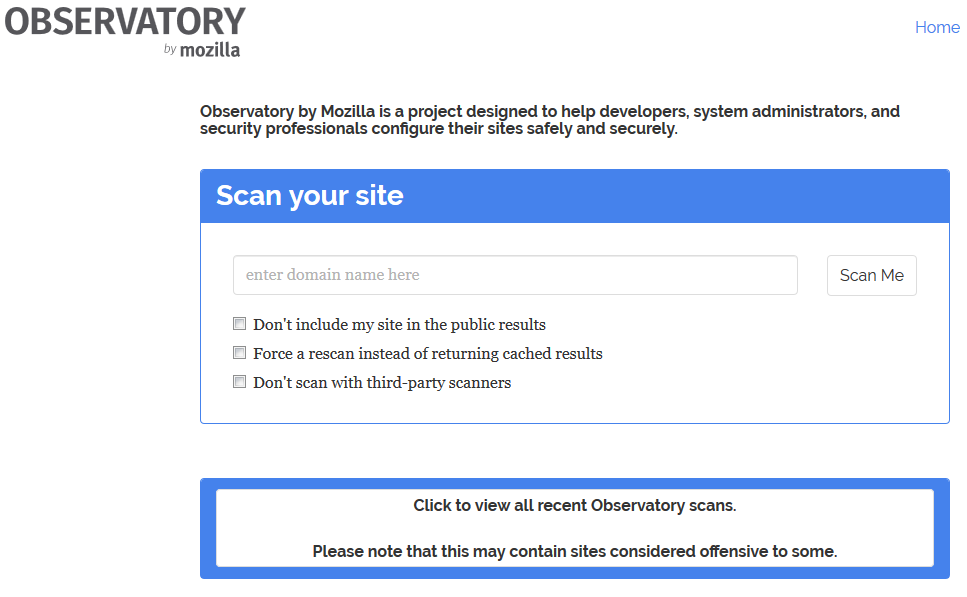
Task: Click the placeholder text 'enter domain name here'
Action: coord(332,275)
